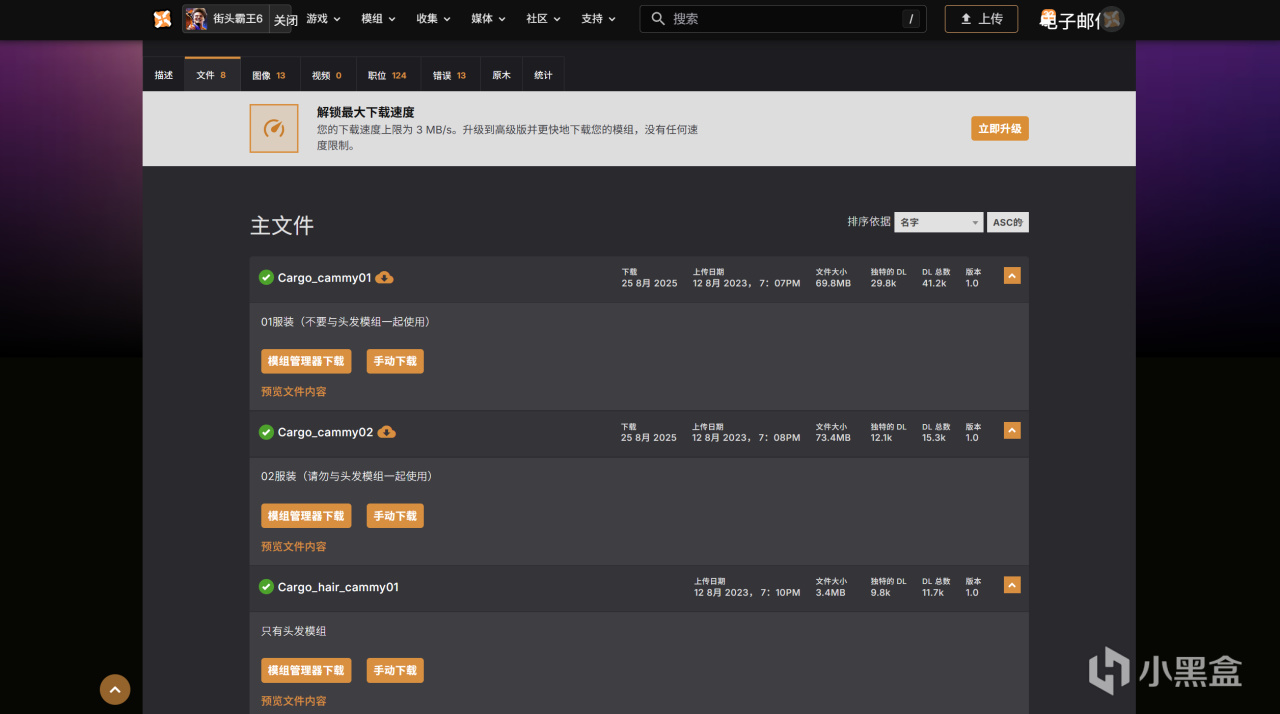Click 手动下载 for Cargo_cammy01

click(395, 361)
